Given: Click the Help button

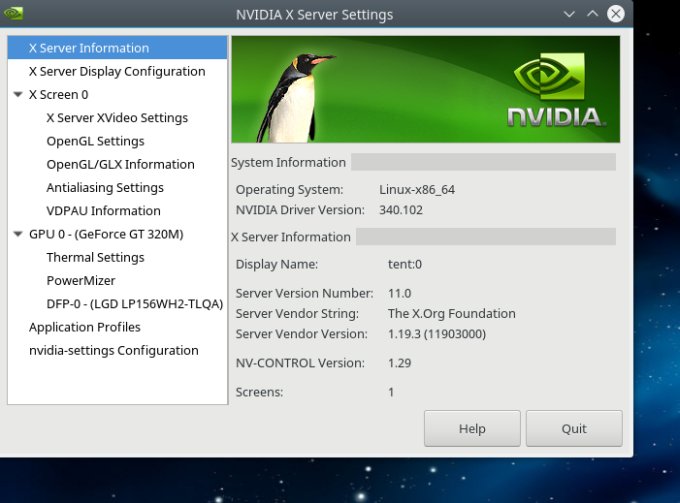Looking at the screenshot, I should pyautogui.click(x=472, y=428).
